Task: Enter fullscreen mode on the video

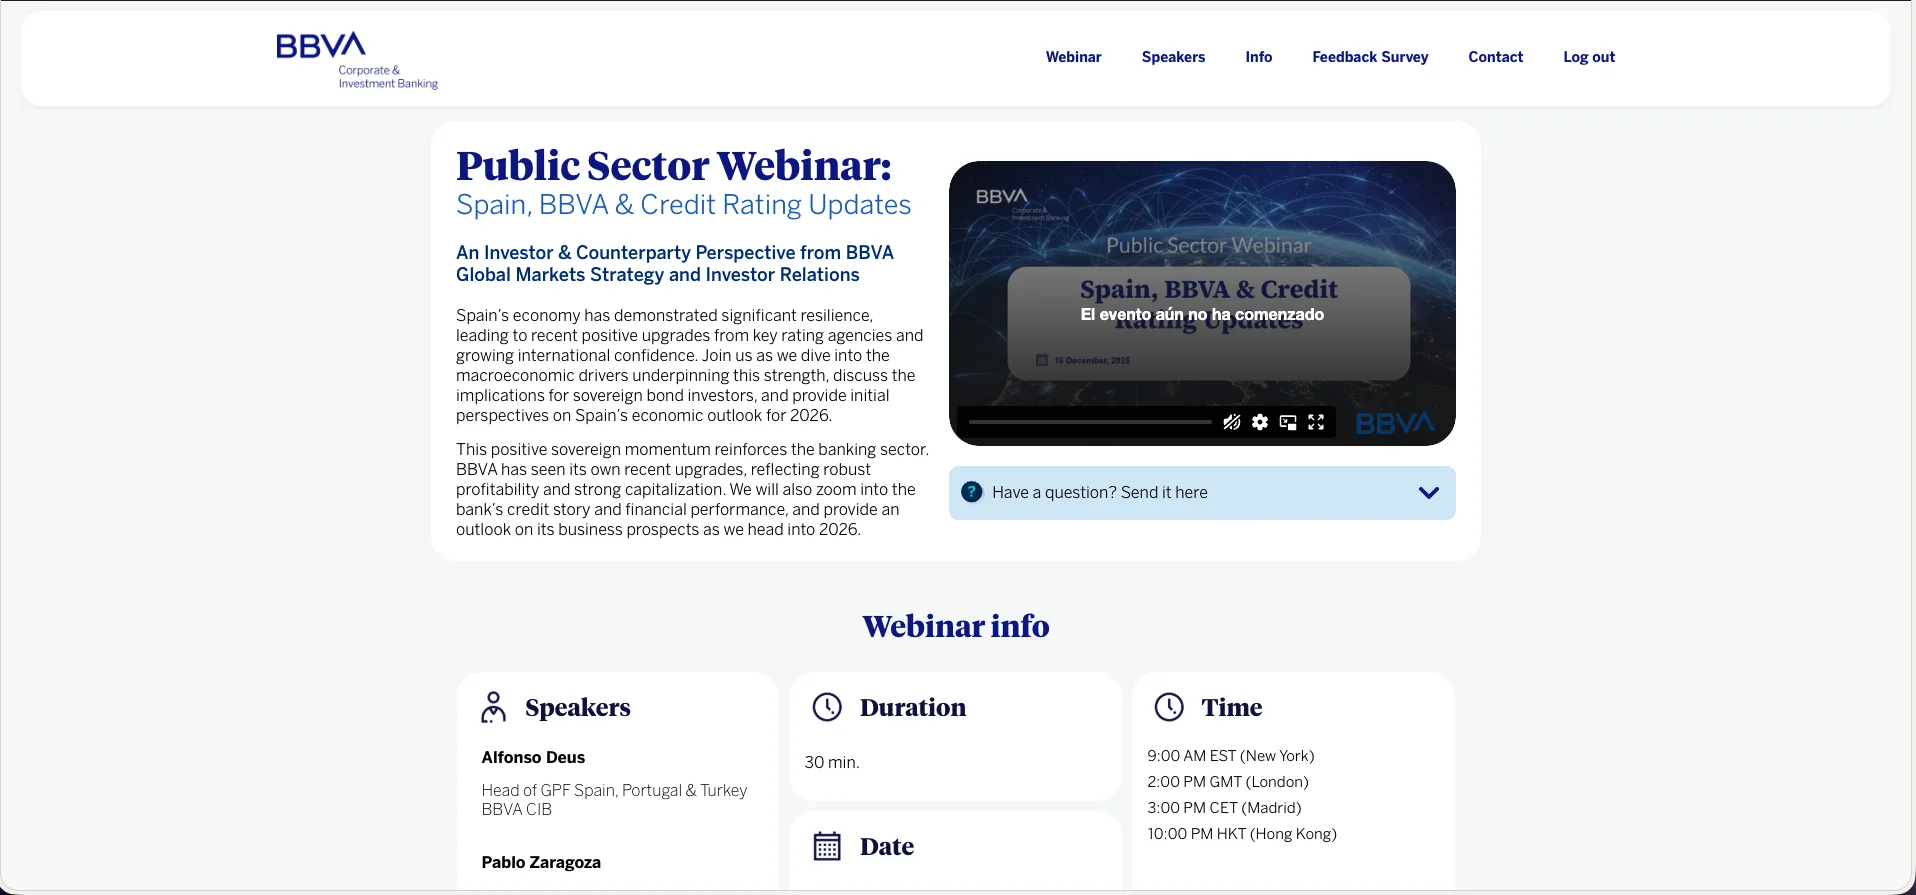Action: [1316, 422]
